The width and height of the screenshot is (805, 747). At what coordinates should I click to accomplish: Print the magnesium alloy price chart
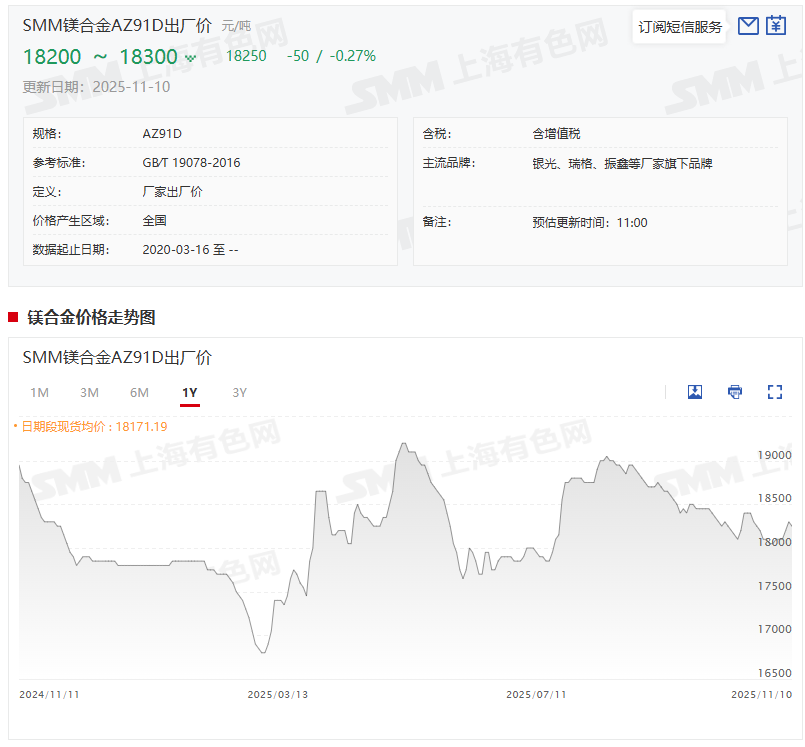coord(735,392)
